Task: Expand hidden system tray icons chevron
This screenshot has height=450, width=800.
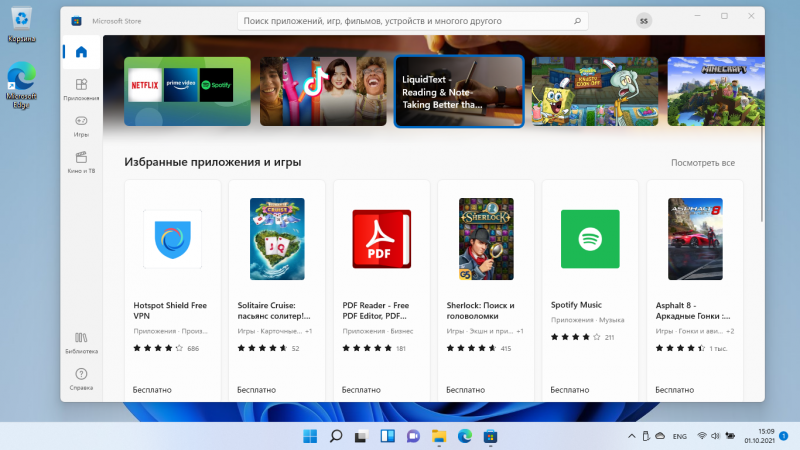Action: [630, 436]
